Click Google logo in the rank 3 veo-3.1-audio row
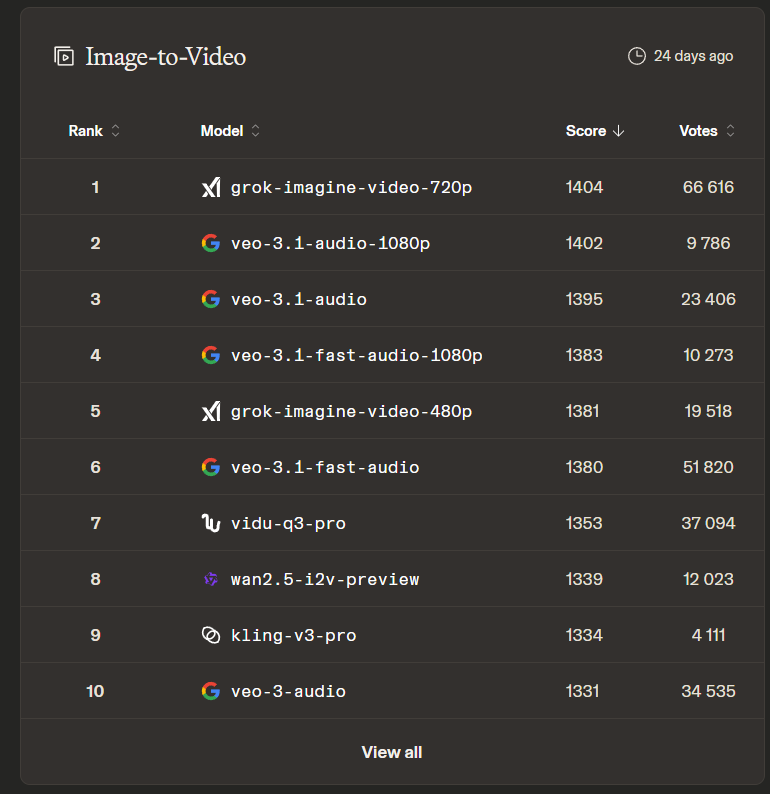This screenshot has width=770, height=794. pyautogui.click(x=211, y=299)
